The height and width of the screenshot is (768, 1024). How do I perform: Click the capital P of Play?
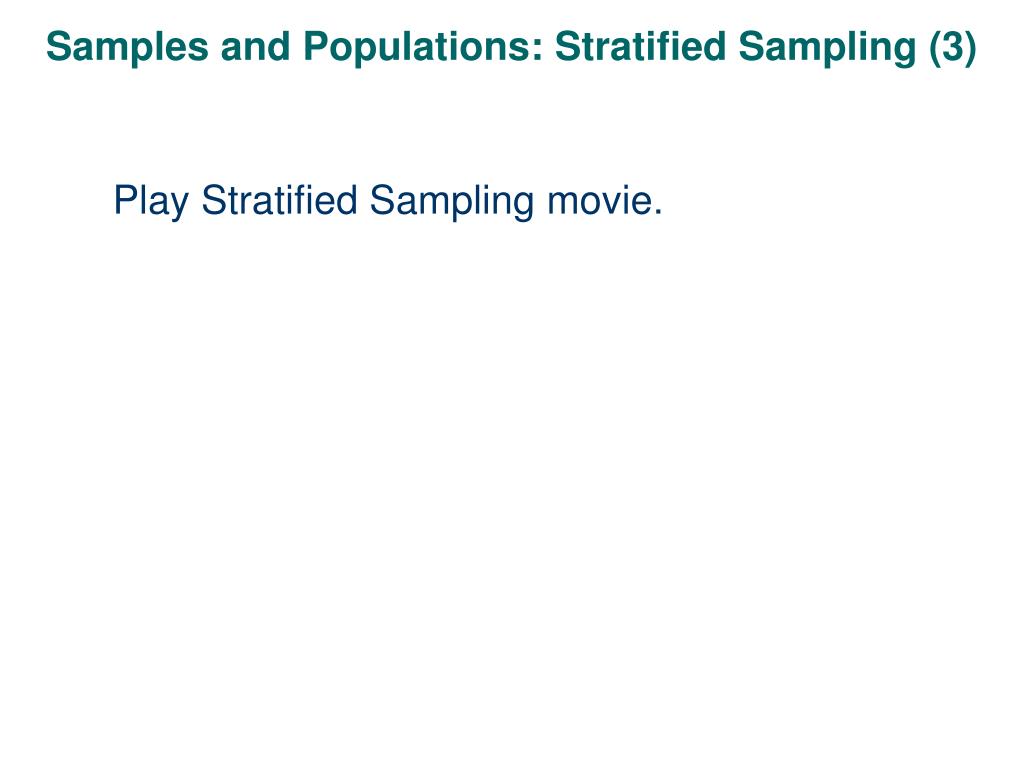(125, 200)
